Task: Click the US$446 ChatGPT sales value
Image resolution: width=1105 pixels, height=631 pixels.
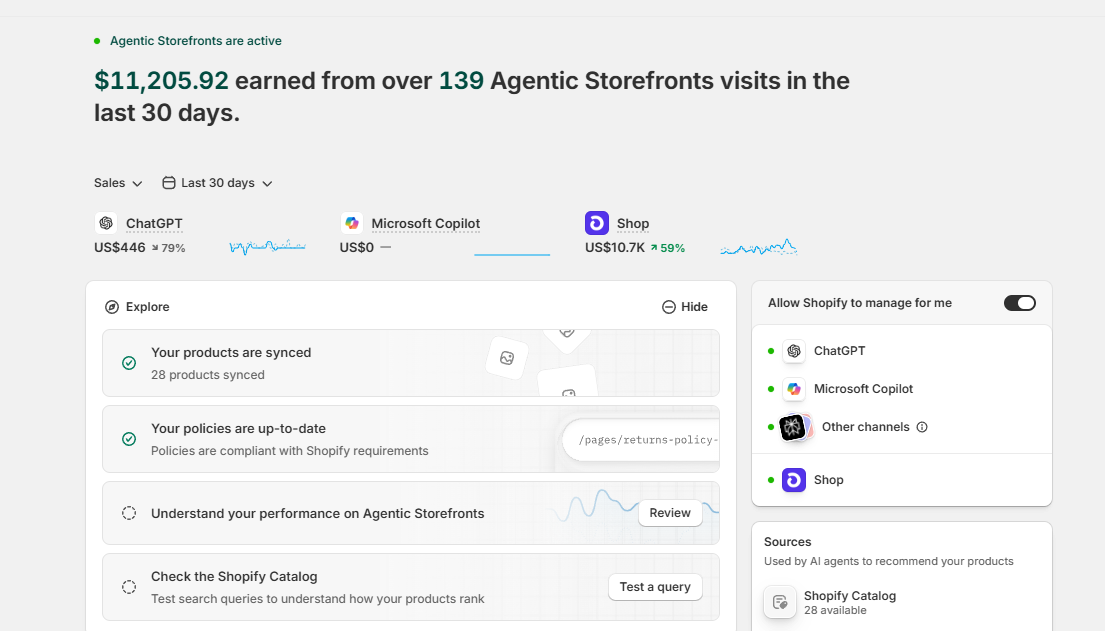Action: pos(120,248)
